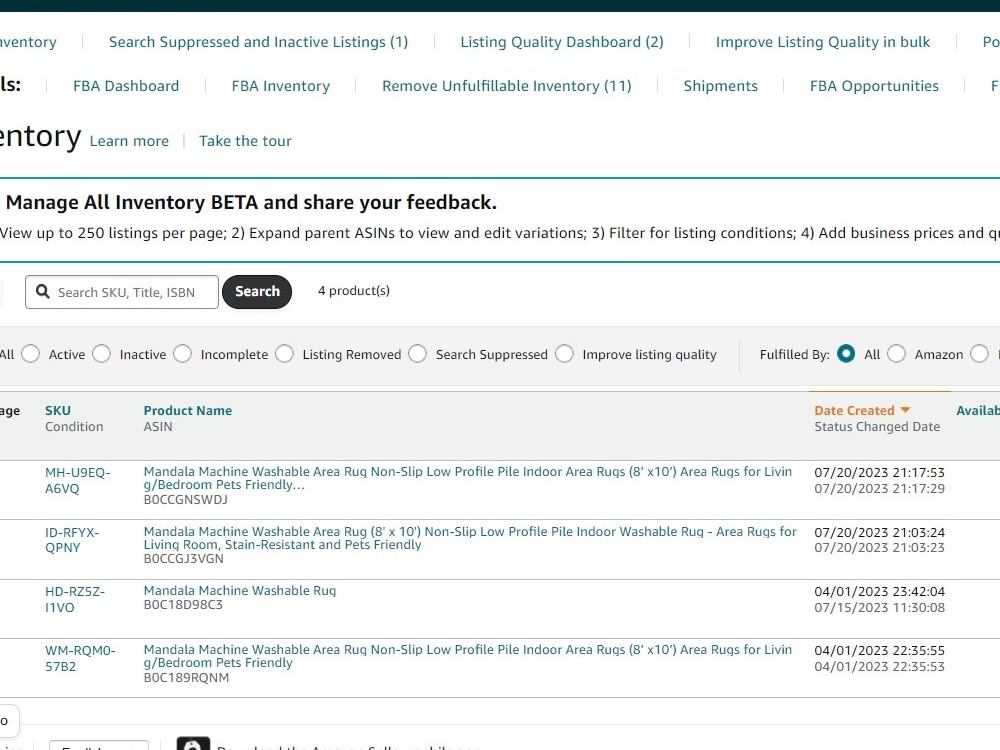Open SKU MH-U9EQ-A6VQ
Viewport: 1000px width, 750px height.
pos(77,480)
